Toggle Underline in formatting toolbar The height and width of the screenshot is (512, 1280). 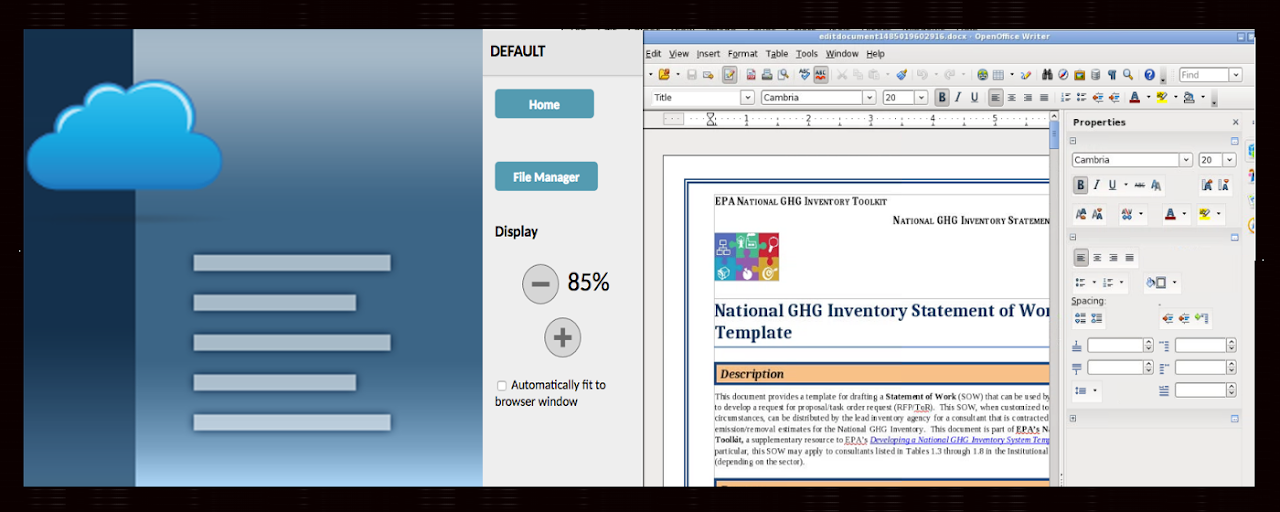click(975, 97)
